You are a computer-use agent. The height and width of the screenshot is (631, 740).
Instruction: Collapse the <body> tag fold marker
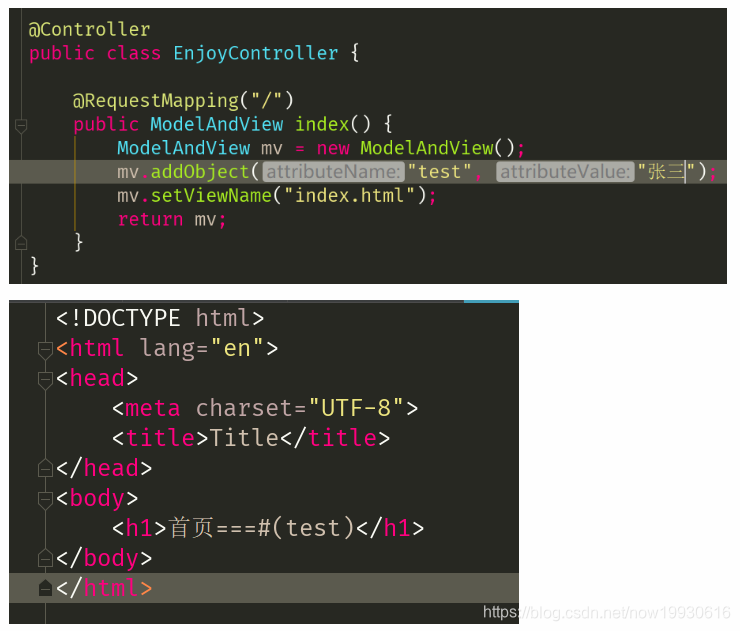(x=45, y=500)
